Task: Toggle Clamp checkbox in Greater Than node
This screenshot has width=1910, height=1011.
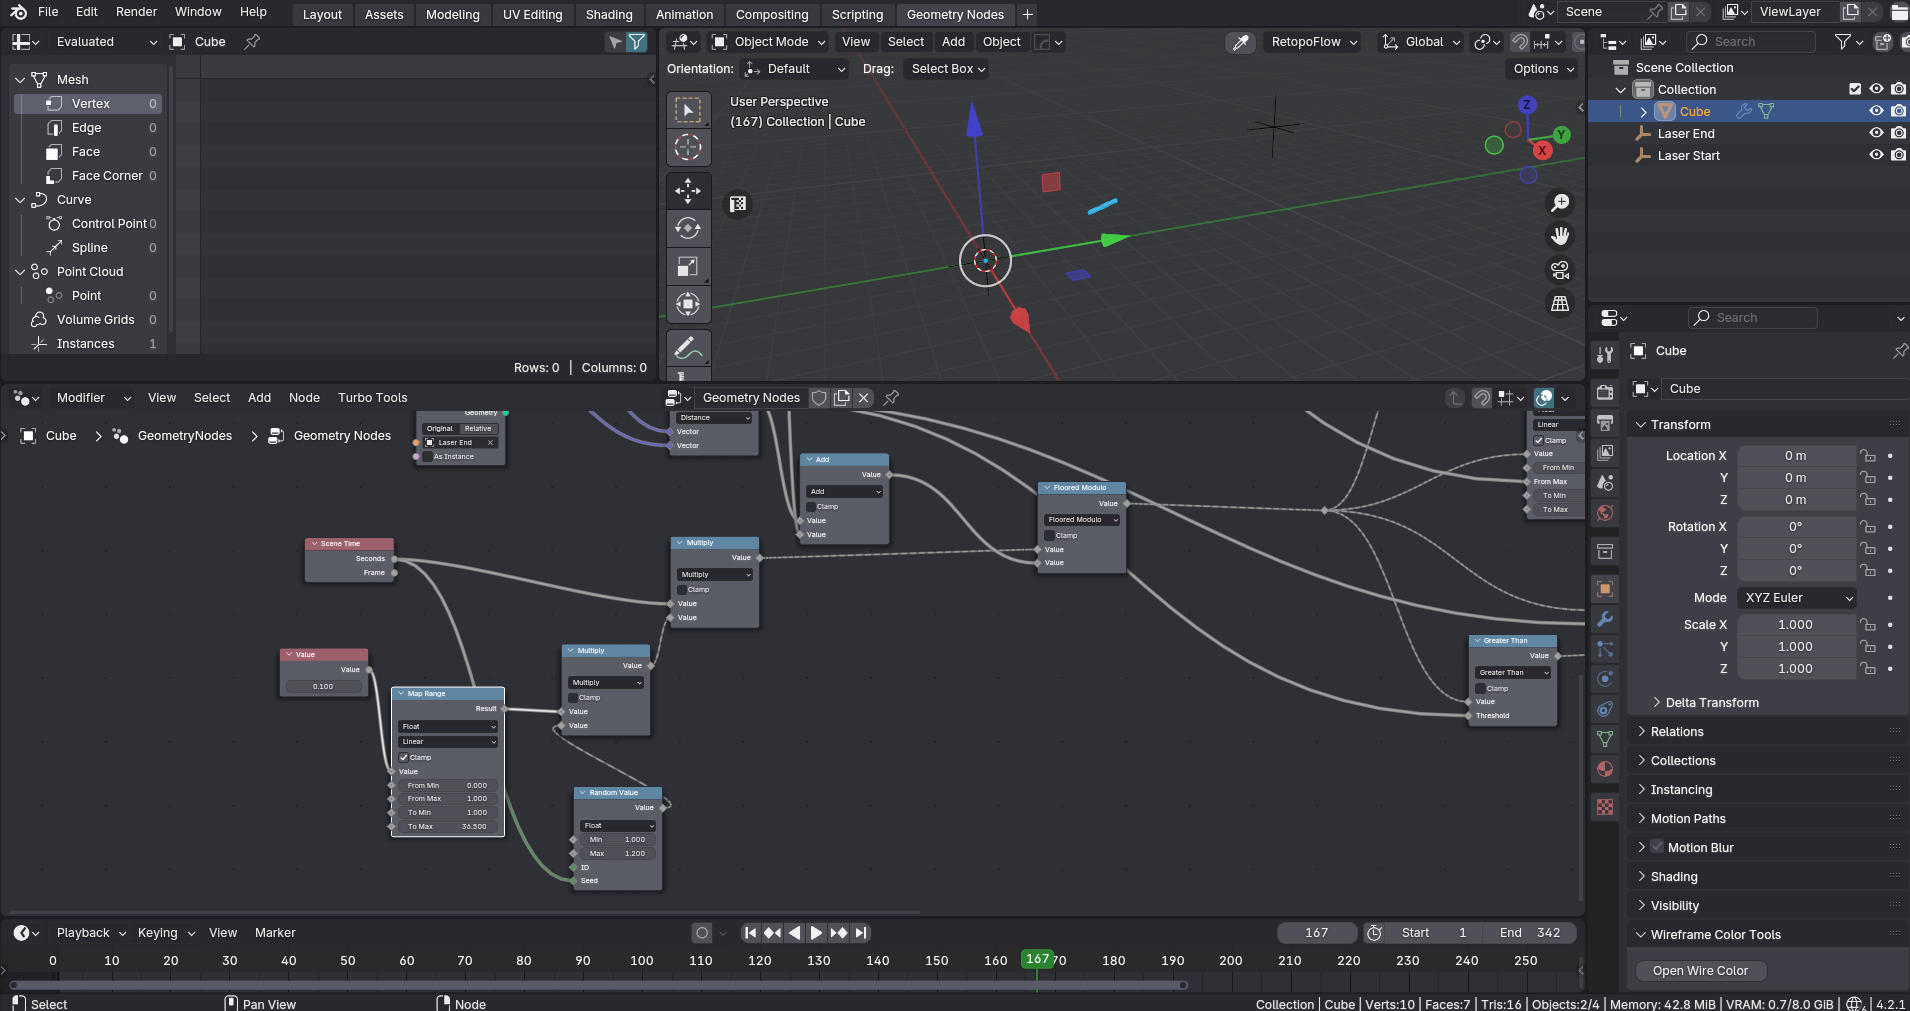Action: [1481, 688]
